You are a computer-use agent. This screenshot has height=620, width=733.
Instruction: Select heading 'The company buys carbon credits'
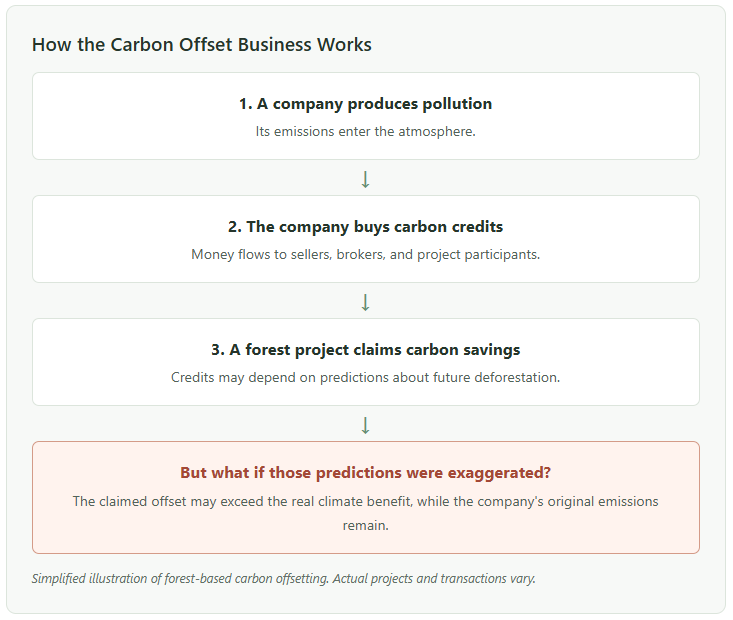pyautogui.click(x=374, y=227)
